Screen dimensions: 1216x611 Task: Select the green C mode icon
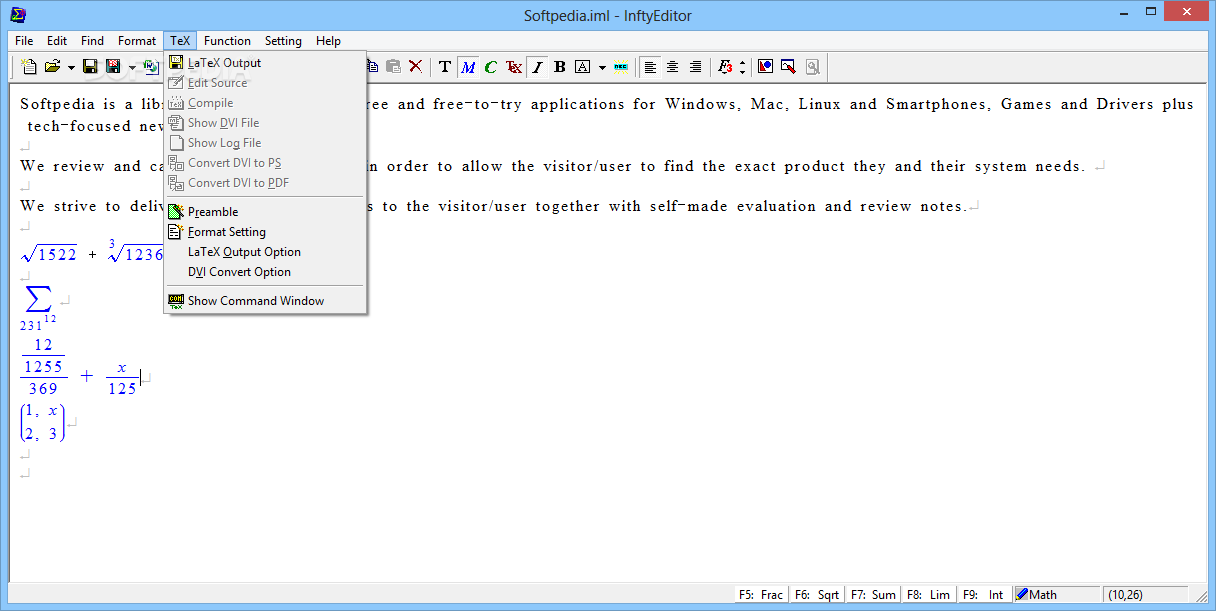point(490,67)
